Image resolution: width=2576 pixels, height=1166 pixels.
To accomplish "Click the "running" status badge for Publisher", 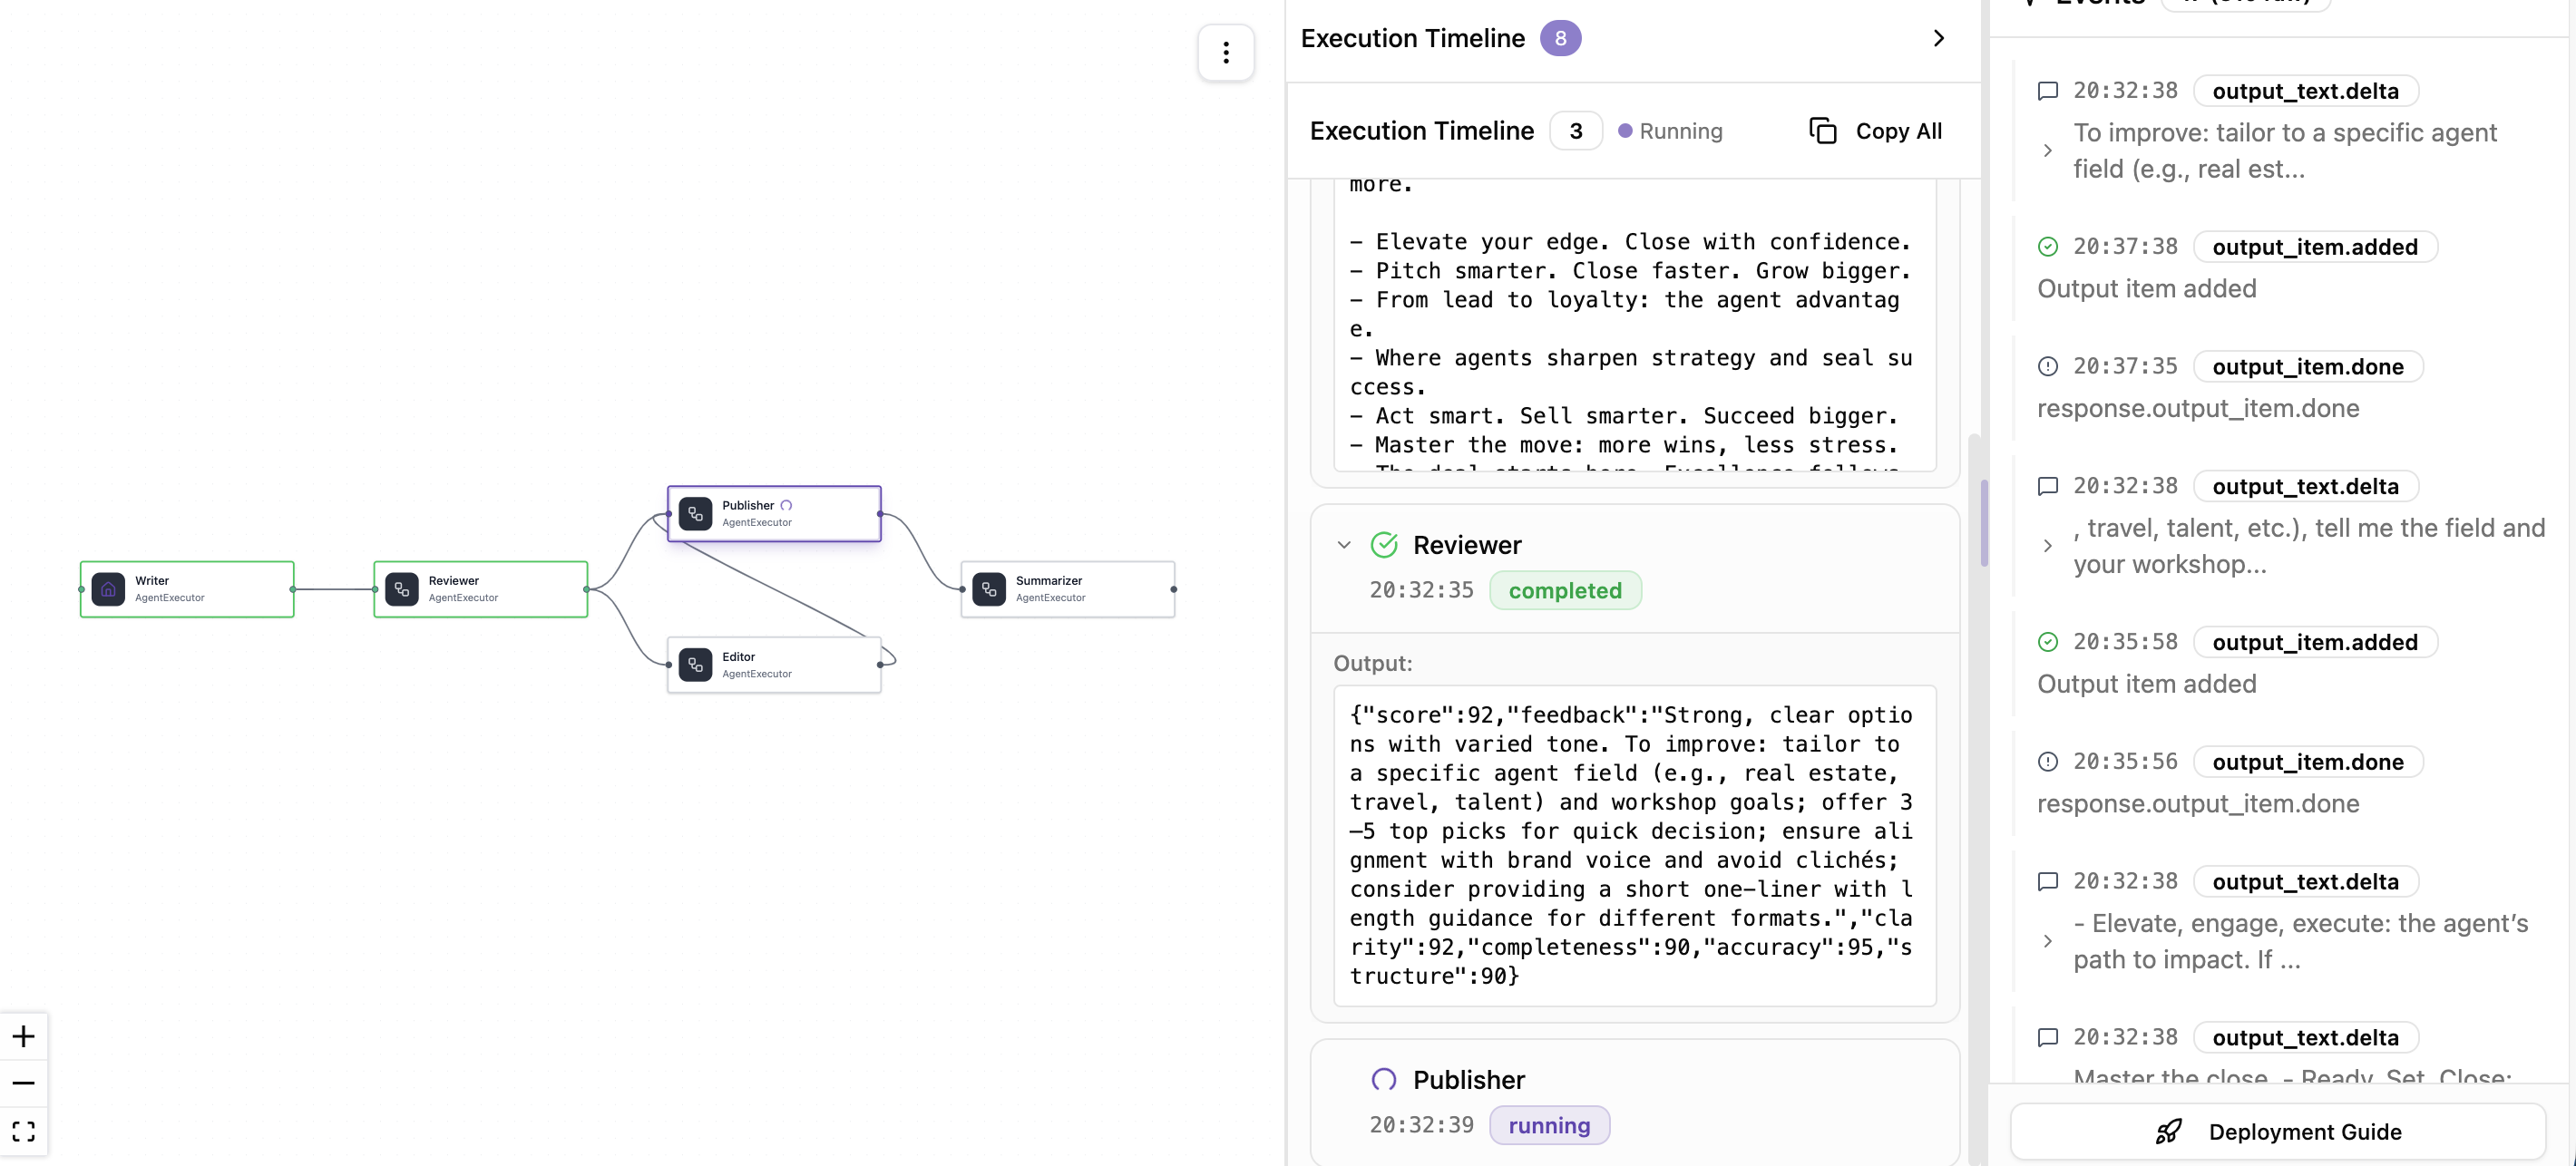I will pyautogui.click(x=1549, y=1126).
